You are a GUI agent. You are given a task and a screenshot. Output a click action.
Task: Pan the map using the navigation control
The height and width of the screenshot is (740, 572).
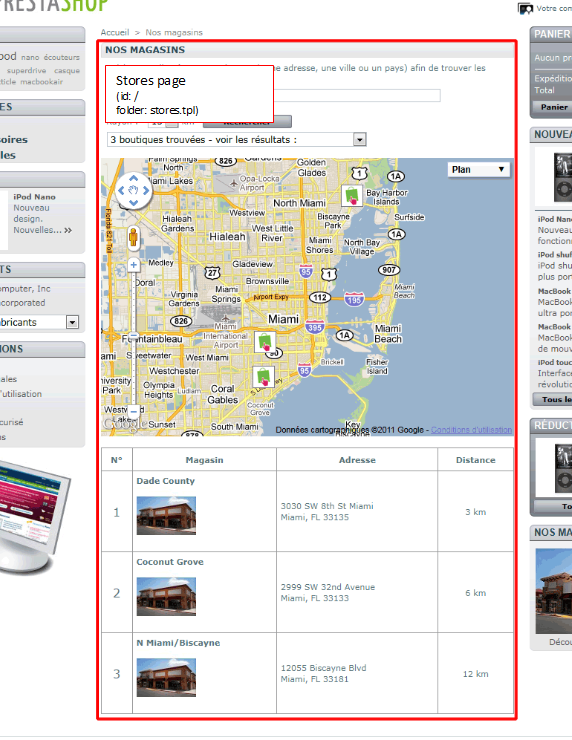134,191
